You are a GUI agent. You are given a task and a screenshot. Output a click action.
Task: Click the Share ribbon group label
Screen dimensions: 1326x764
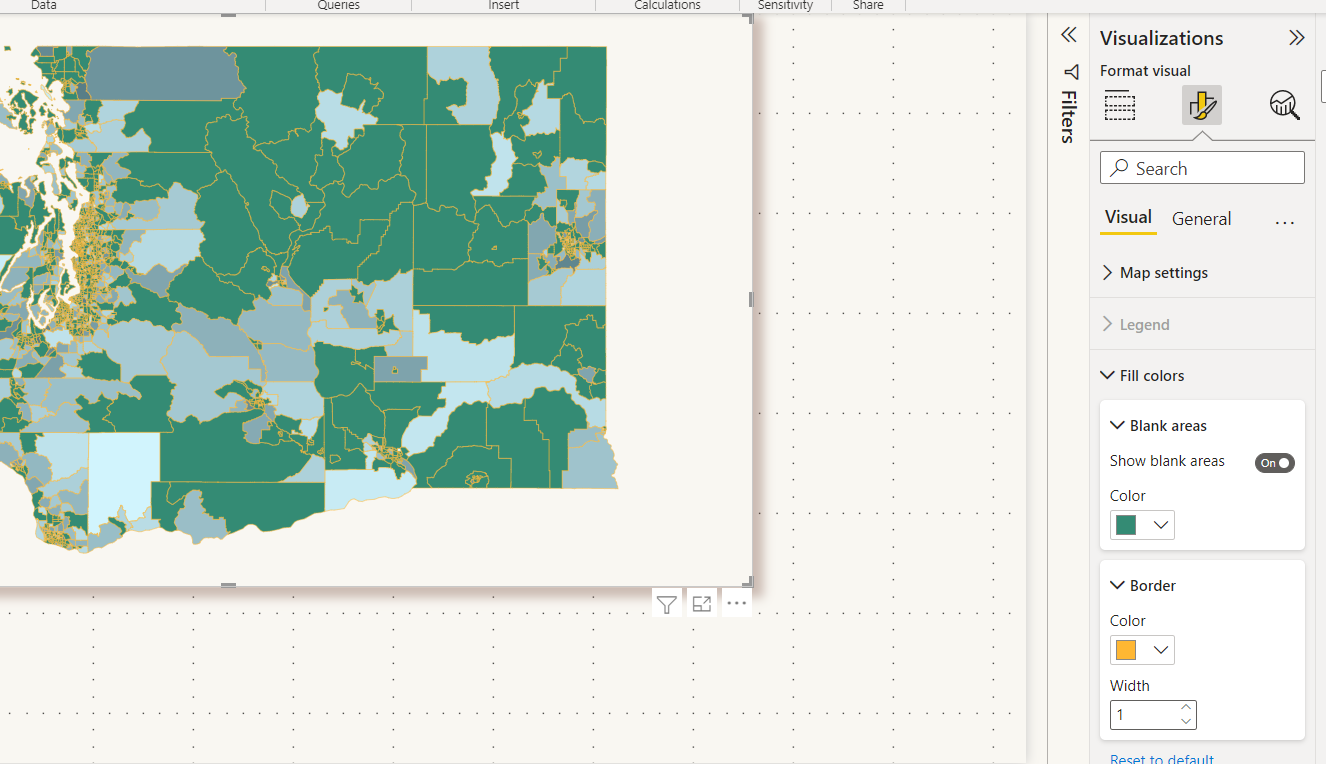coord(868,5)
